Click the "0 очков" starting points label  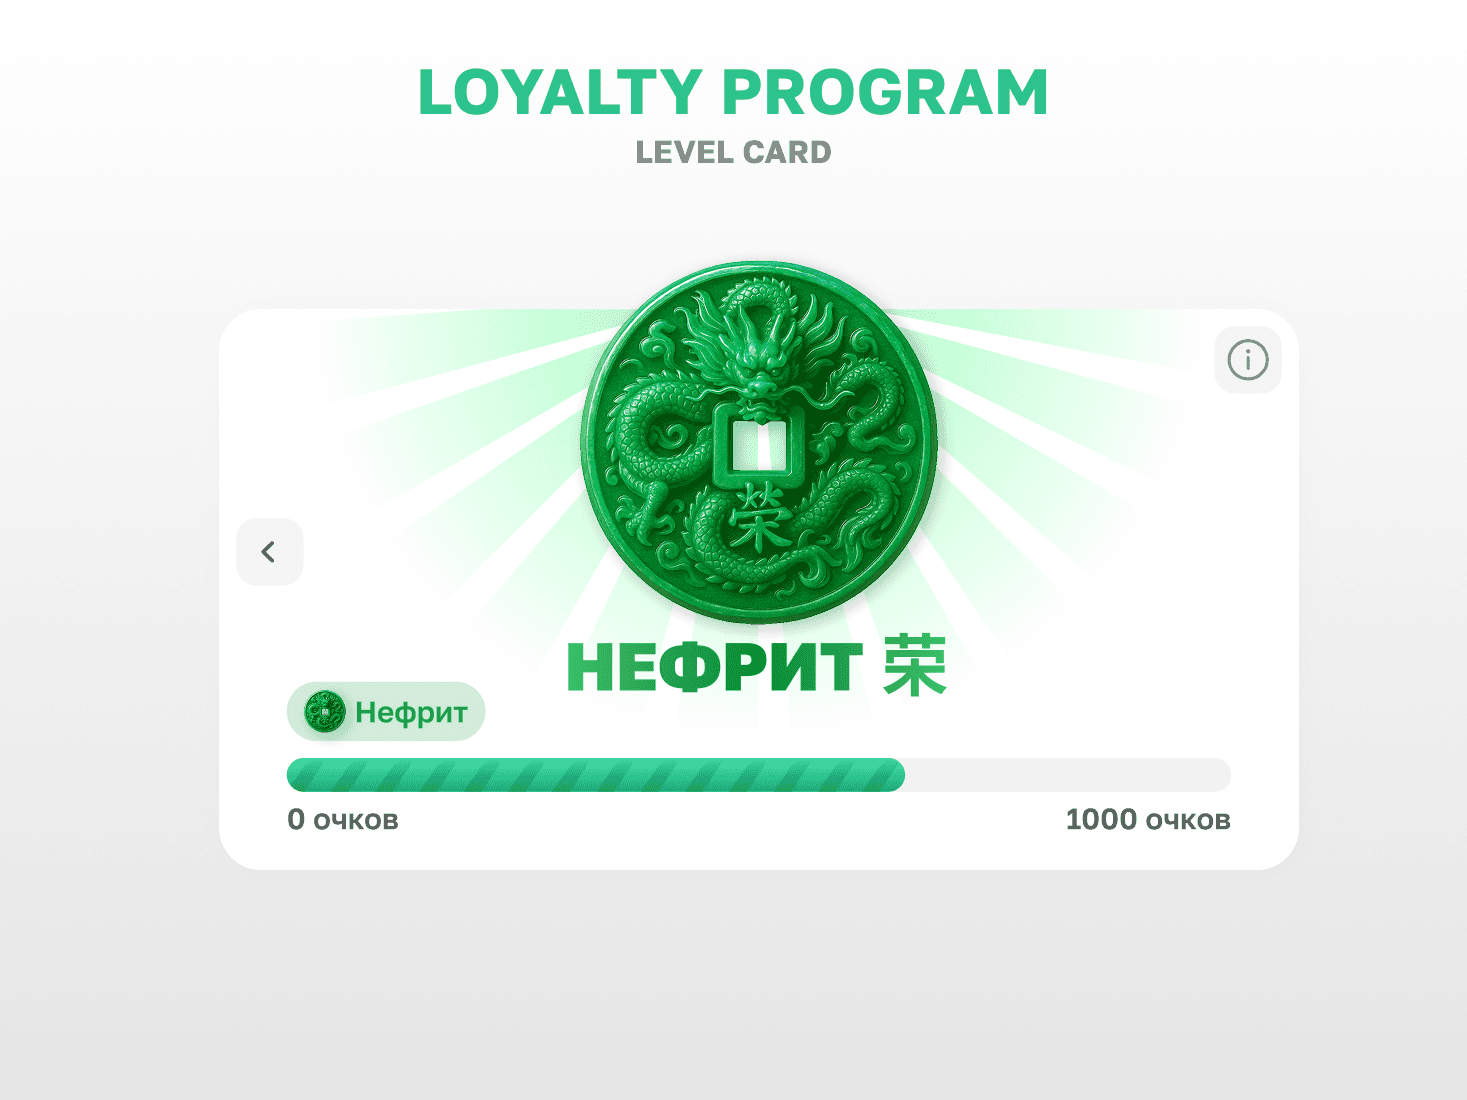click(343, 820)
